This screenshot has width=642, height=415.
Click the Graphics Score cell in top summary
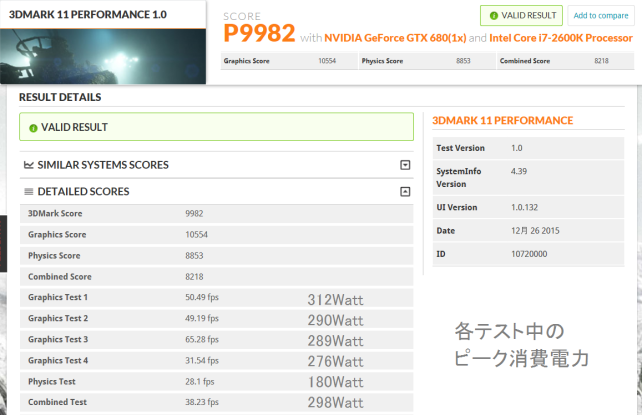289,61
